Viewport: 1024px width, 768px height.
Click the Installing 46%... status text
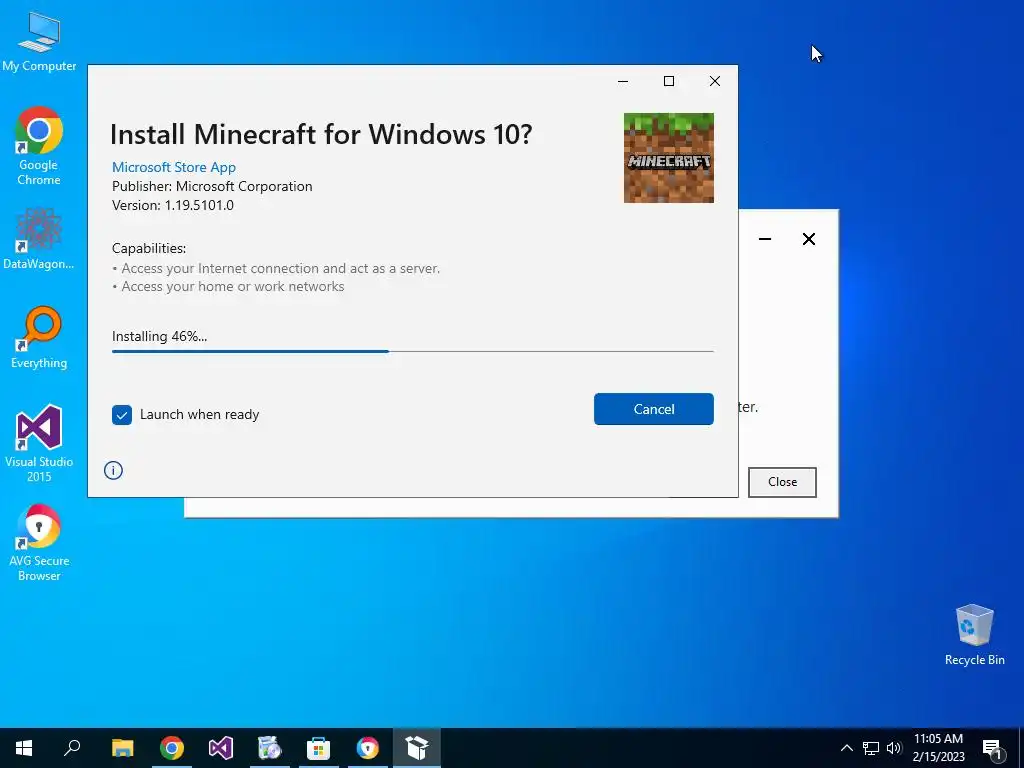point(159,336)
